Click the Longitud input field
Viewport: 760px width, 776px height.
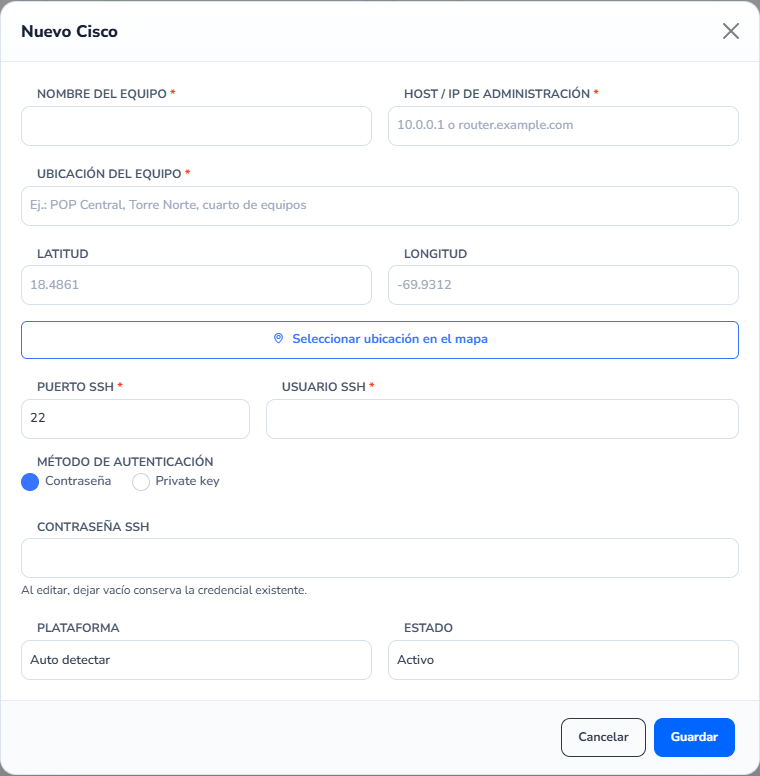click(x=563, y=285)
